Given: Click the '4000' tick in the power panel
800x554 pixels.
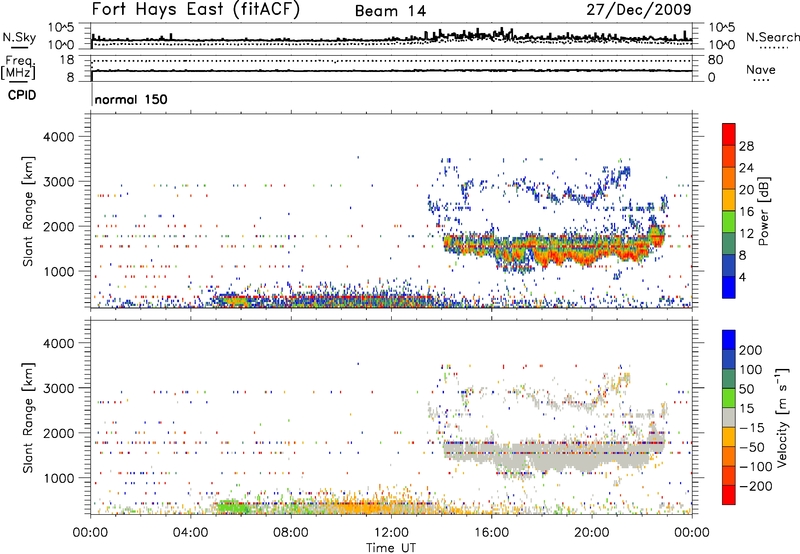Looking at the screenshot, I should (x=59, y=137).
